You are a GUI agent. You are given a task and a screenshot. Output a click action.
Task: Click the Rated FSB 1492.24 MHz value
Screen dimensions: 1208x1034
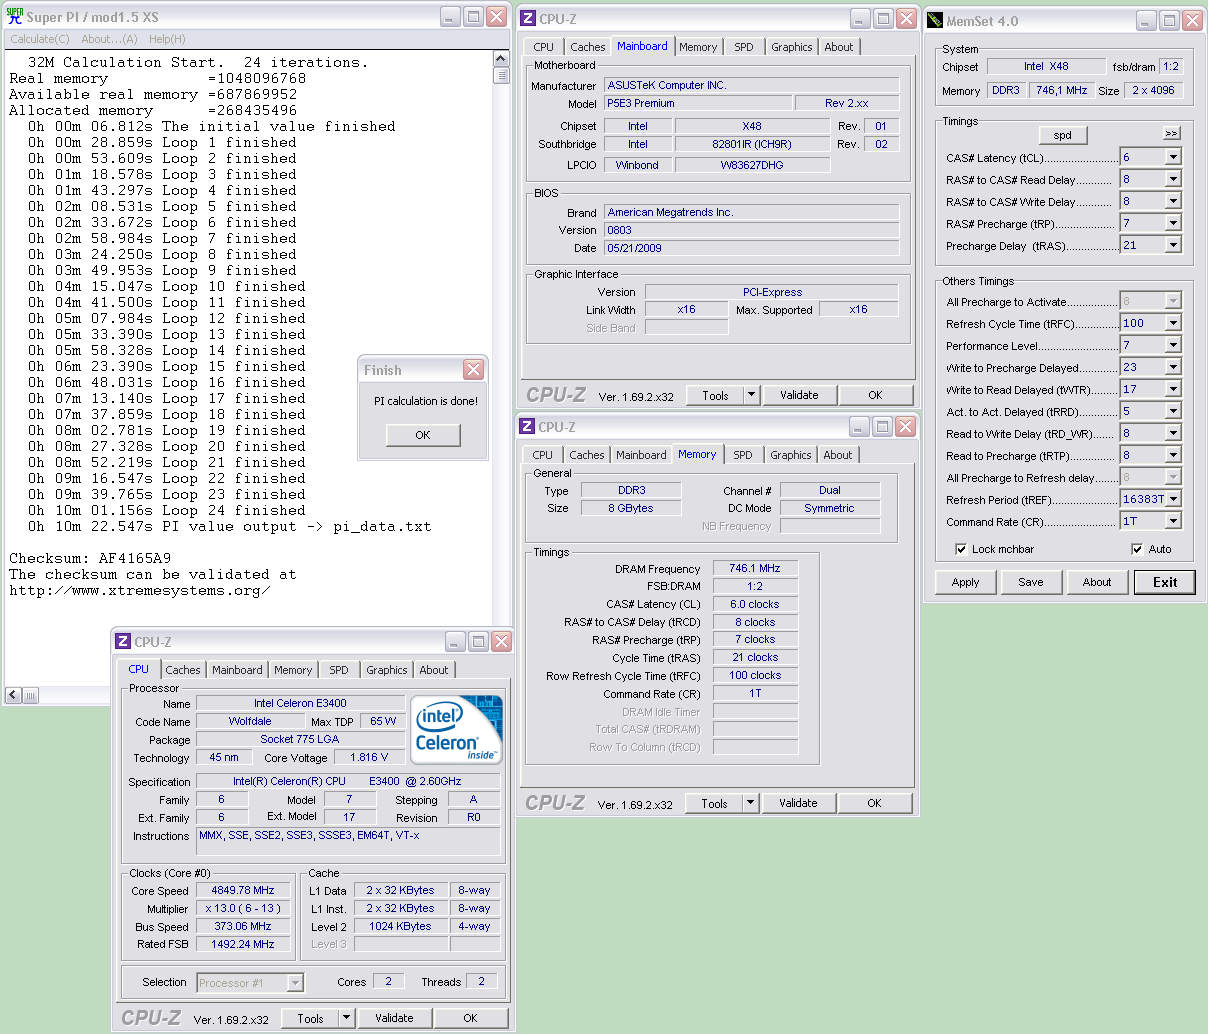(x=243, y=944)
